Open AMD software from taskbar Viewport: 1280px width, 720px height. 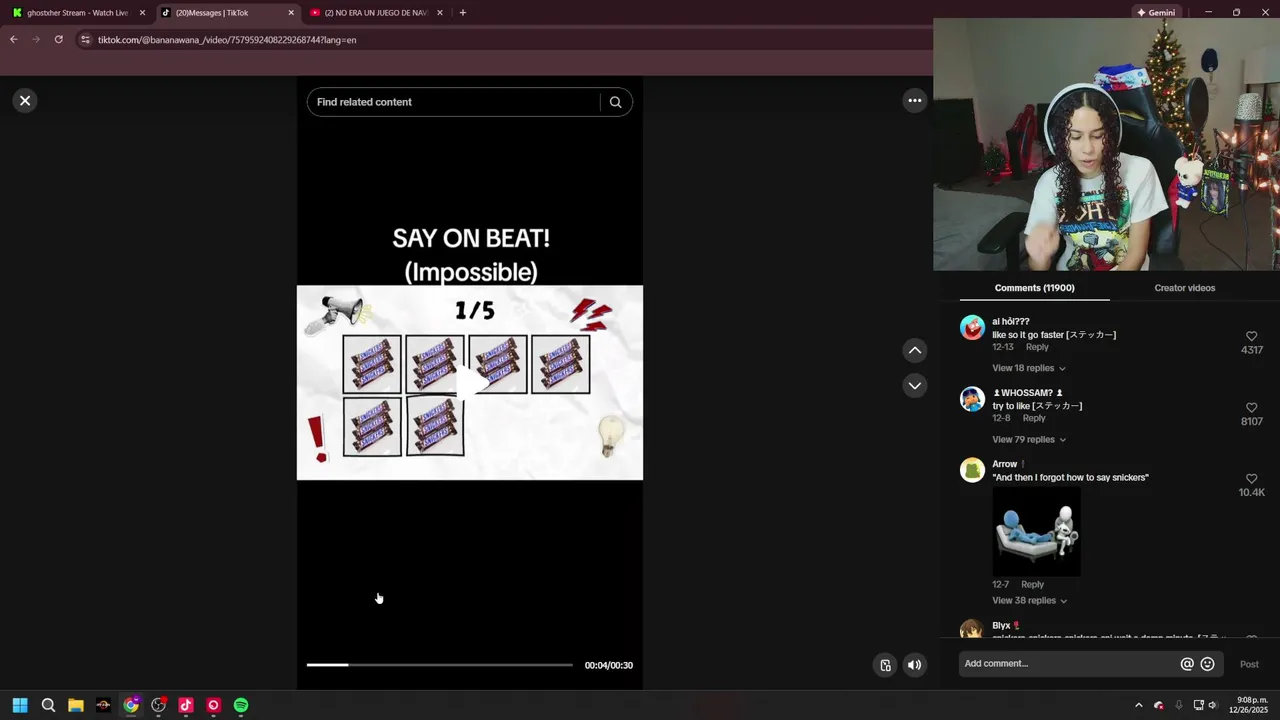pyautogui.click(x=103, y=705)
